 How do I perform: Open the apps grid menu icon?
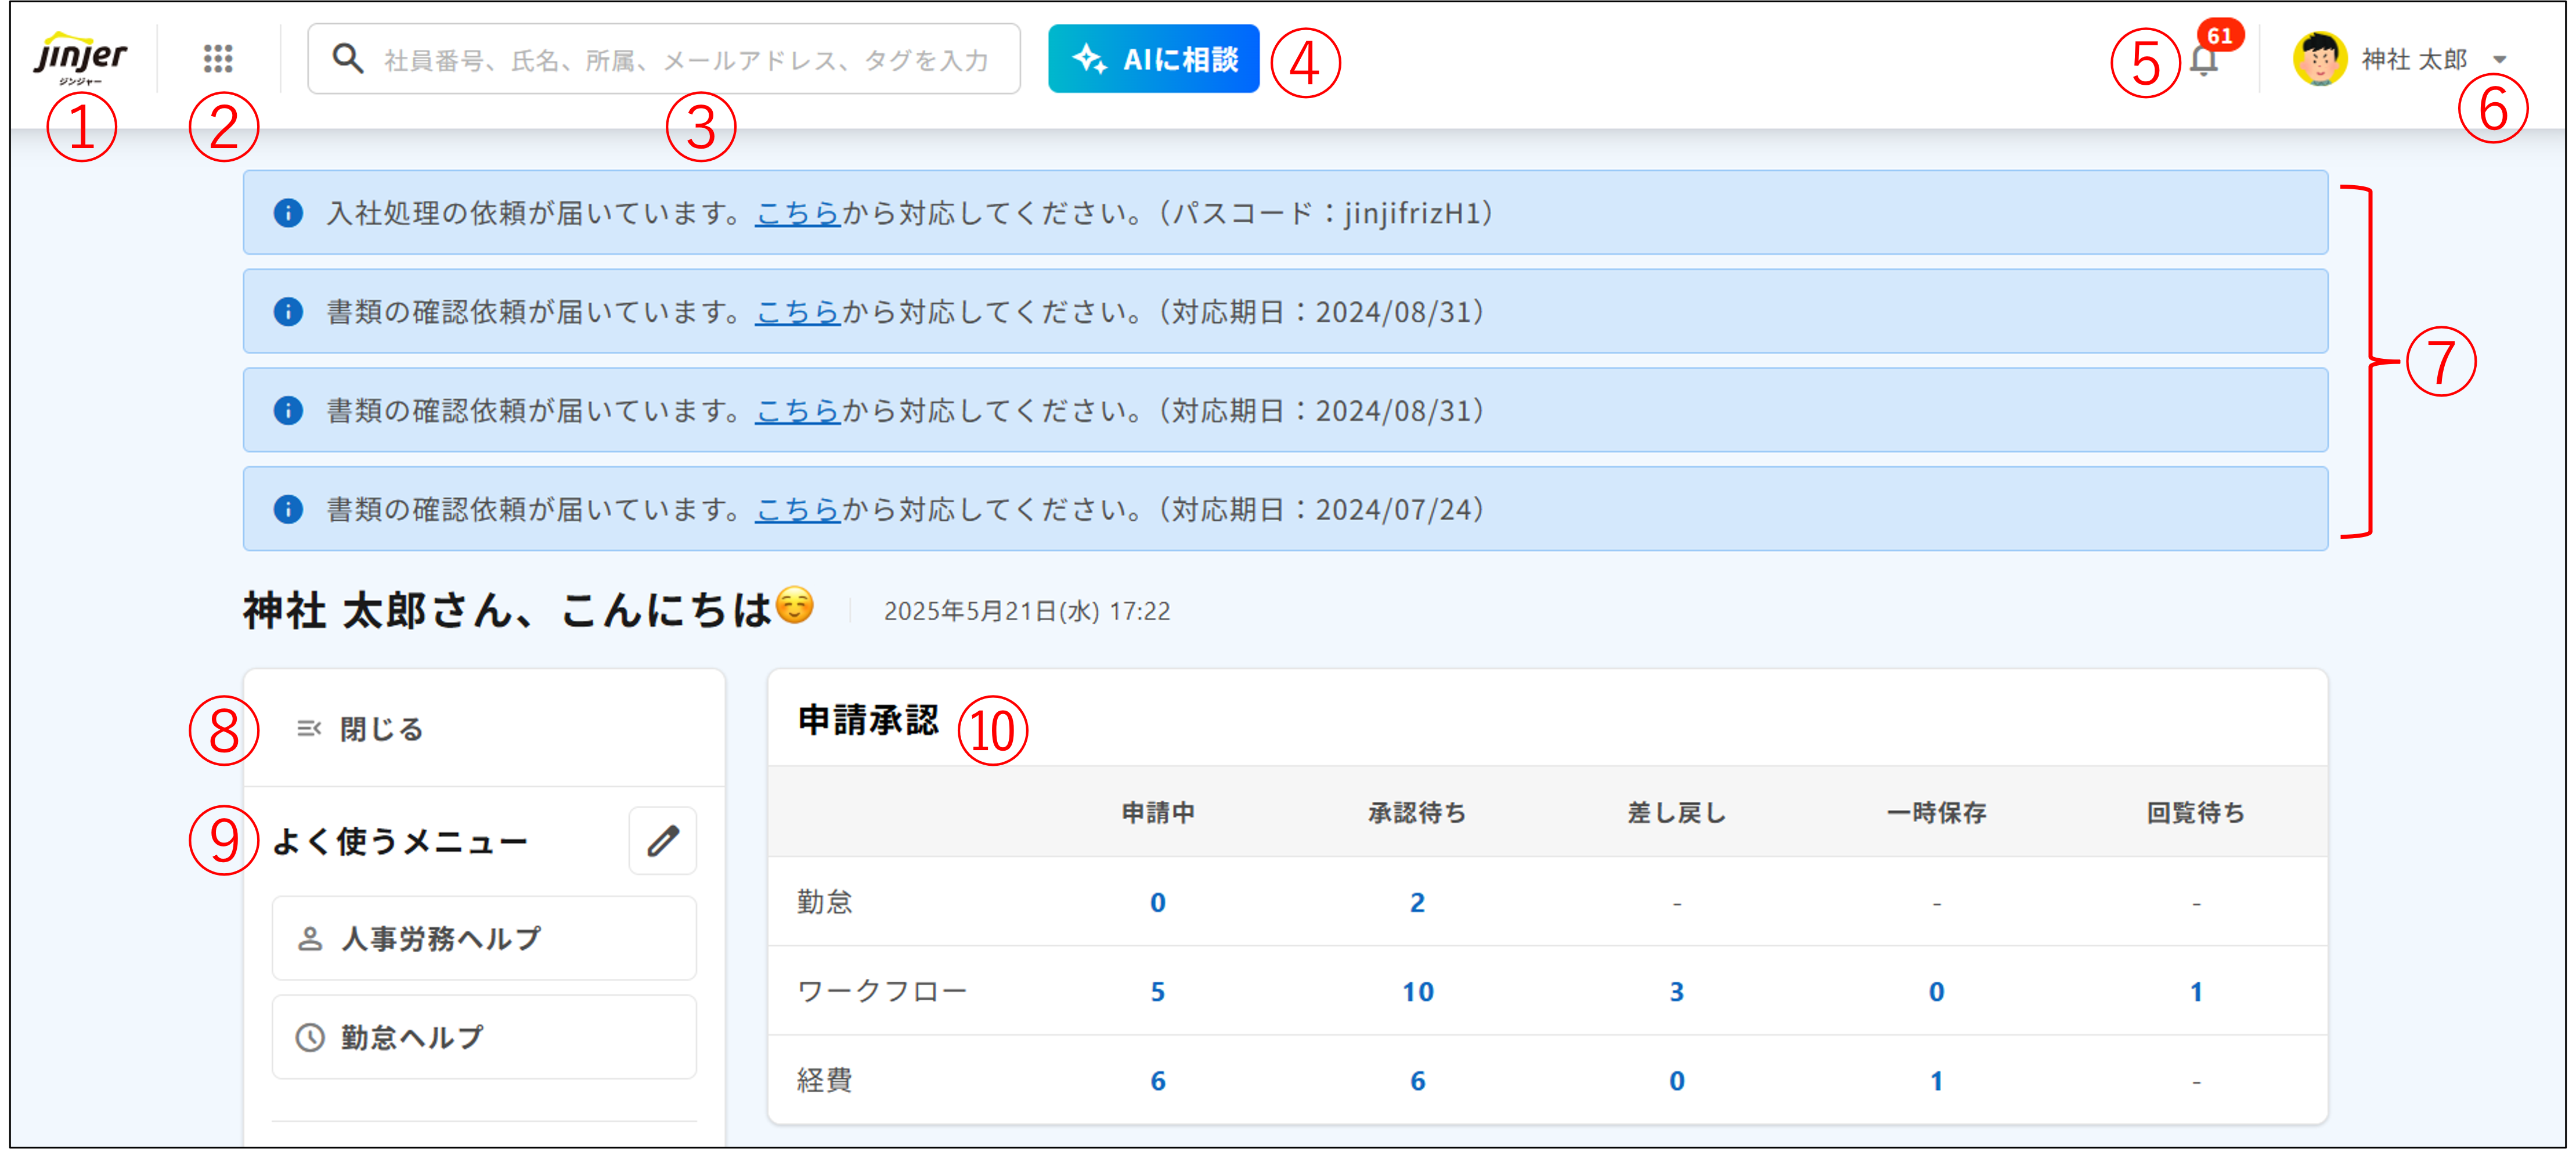click(218, 59)
